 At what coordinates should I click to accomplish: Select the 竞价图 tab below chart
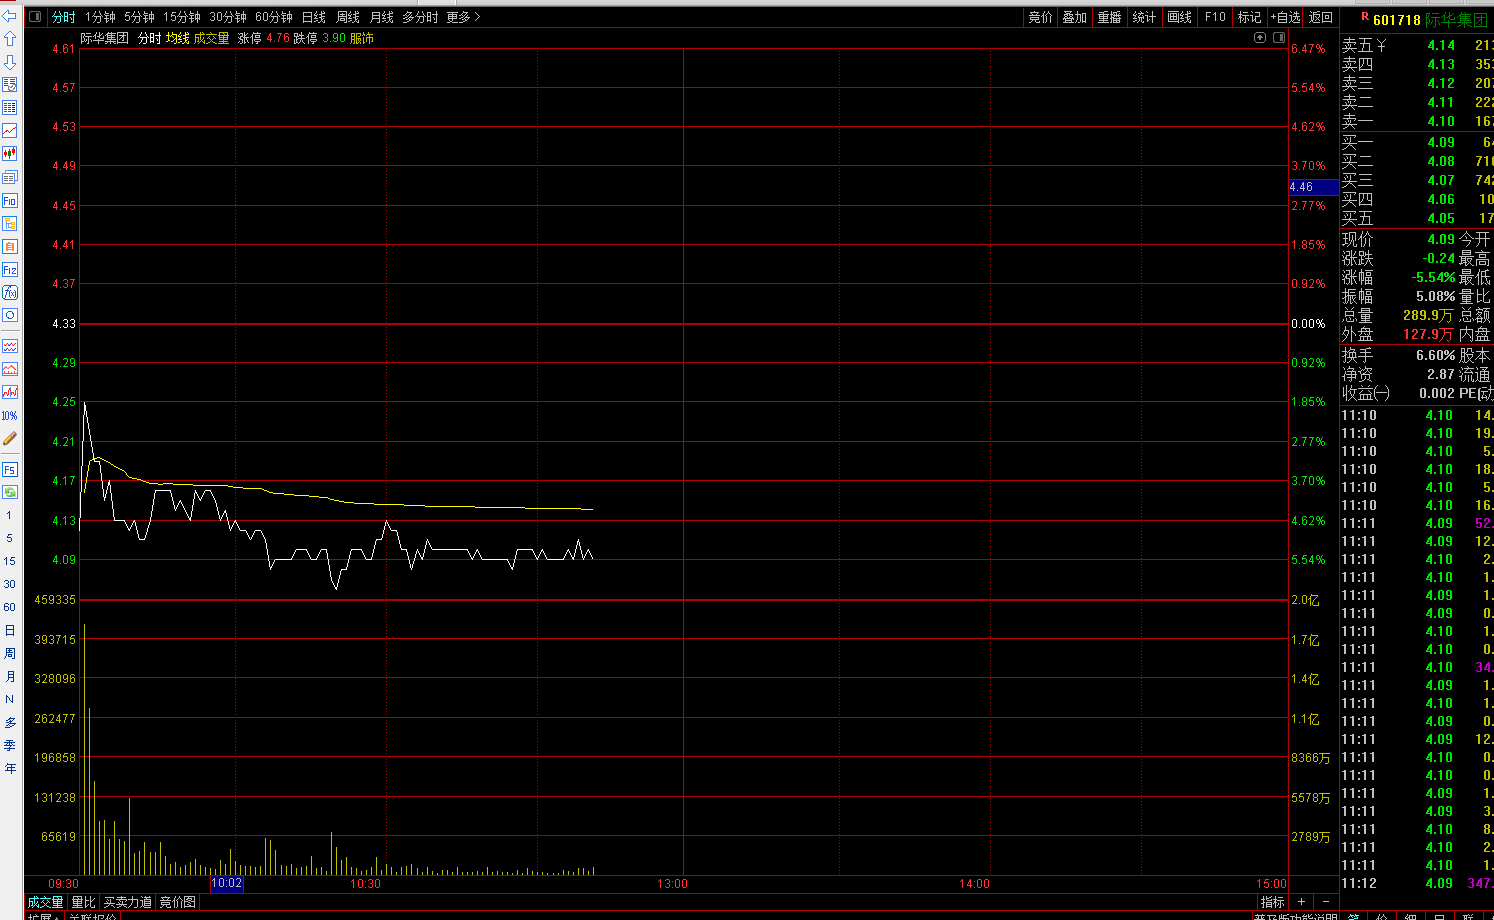178,902
